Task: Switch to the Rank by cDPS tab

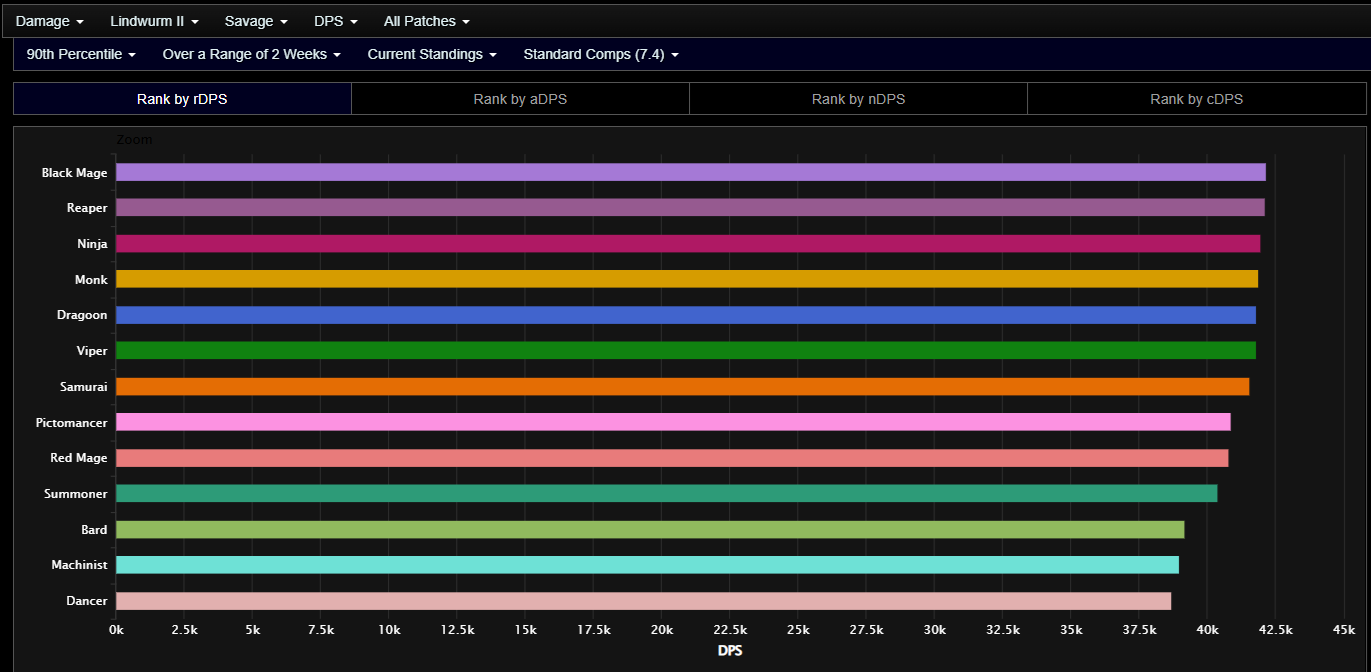Action: click(x=1196, y=99)
